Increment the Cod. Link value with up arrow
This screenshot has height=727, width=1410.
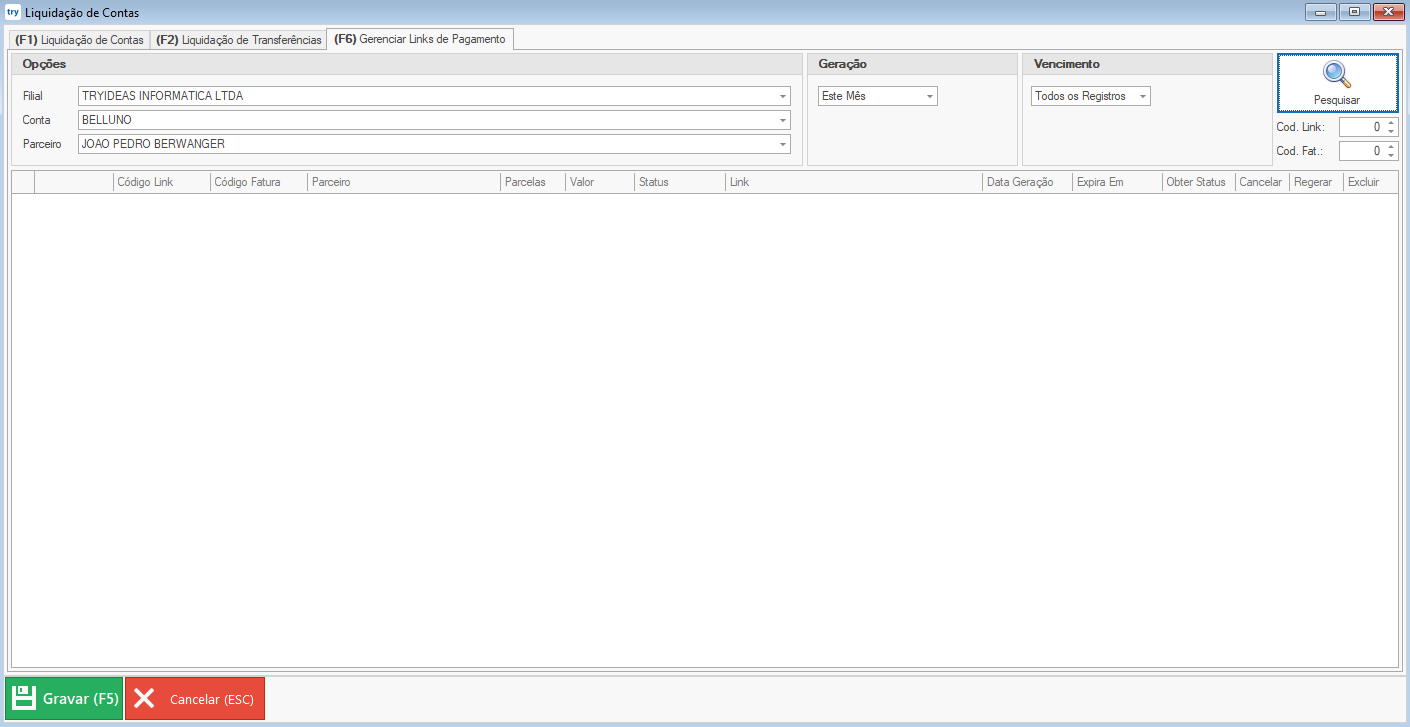pos(1391,123)
